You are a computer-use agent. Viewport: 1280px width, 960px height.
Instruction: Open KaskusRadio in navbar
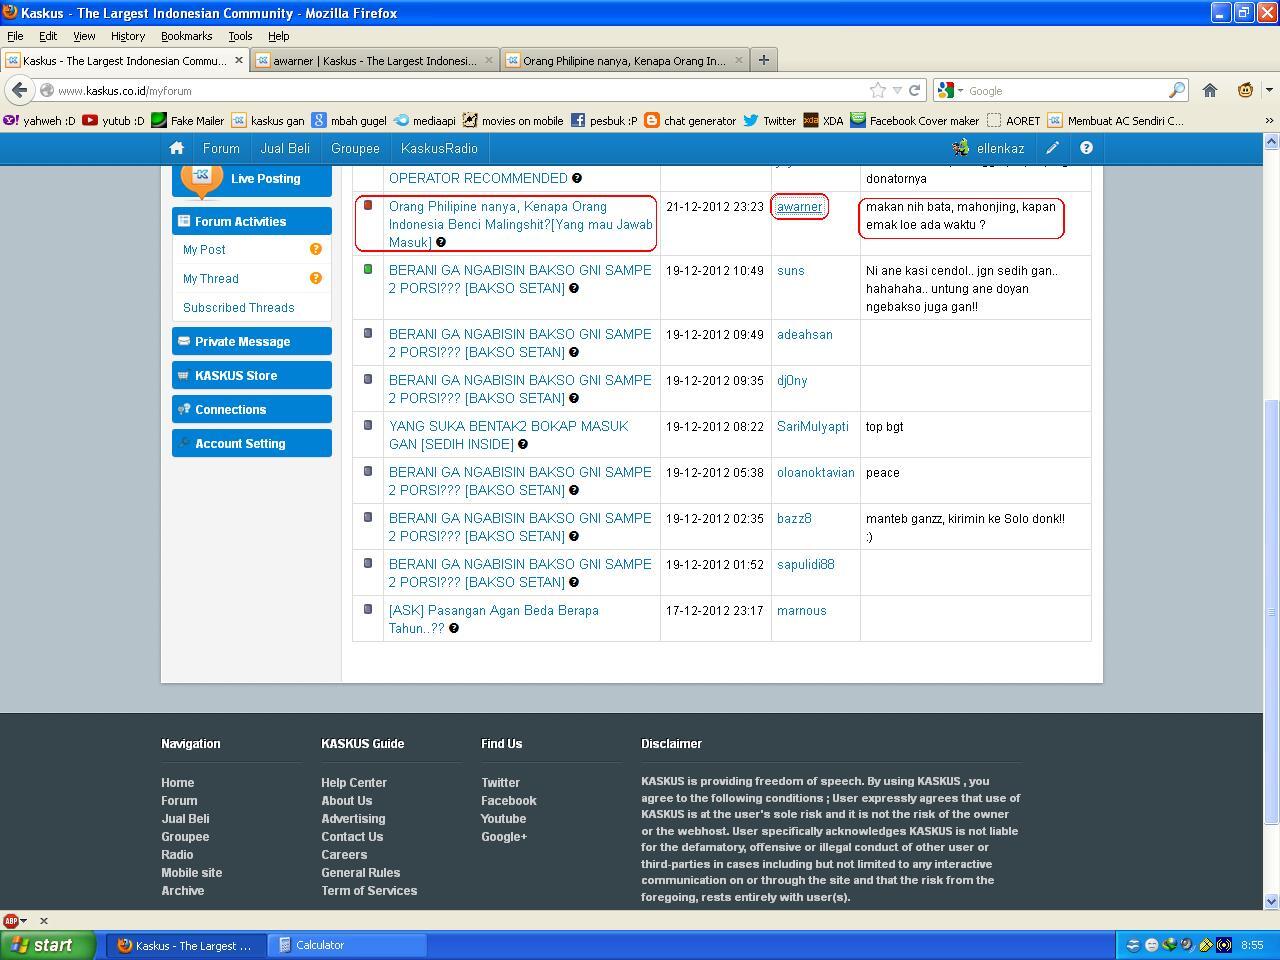439,148
